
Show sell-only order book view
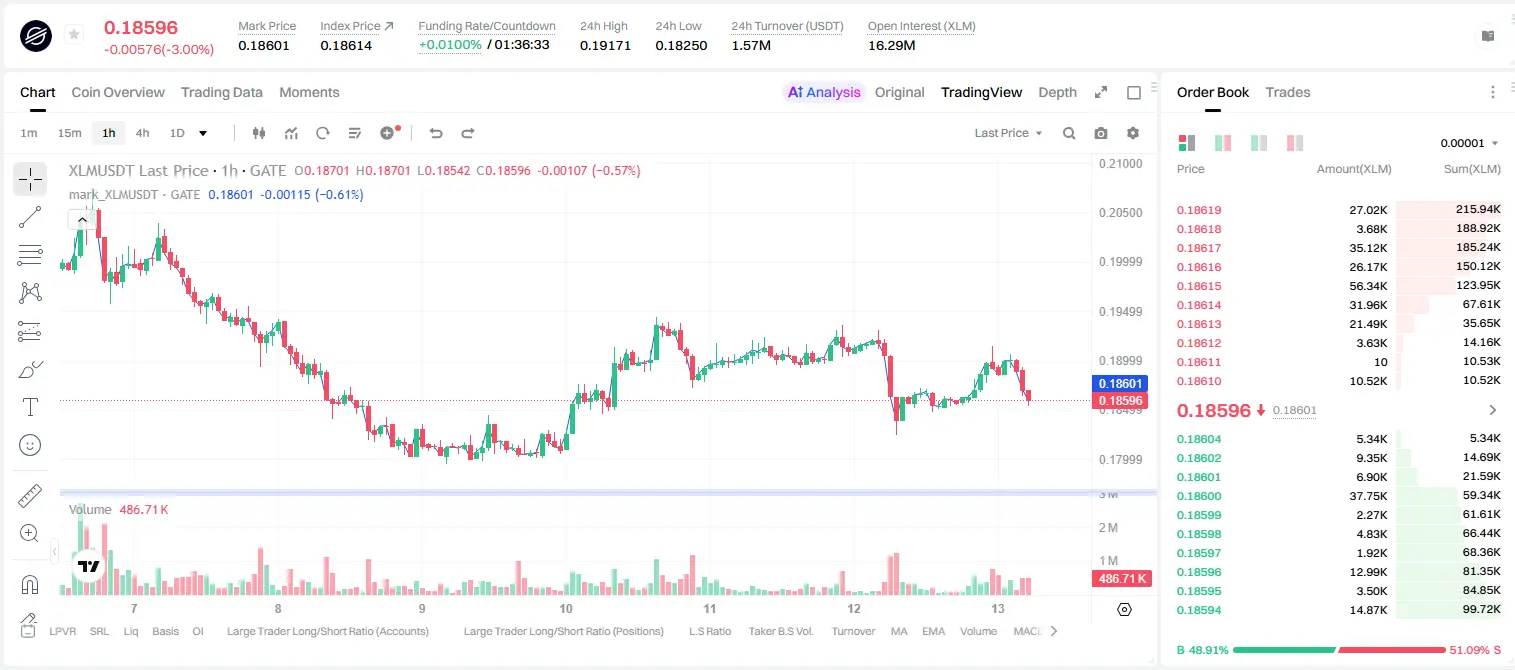[x=1295, y=143]
